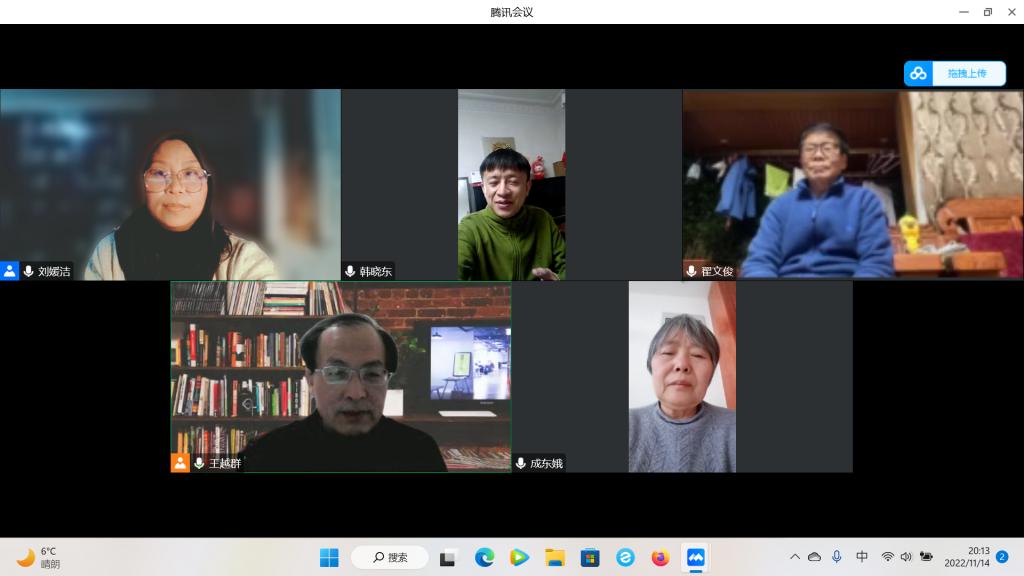Viewport: 1024px width, 576px height.
Task: Click the orange person icon beside 王越群
Action: point(180,463)
